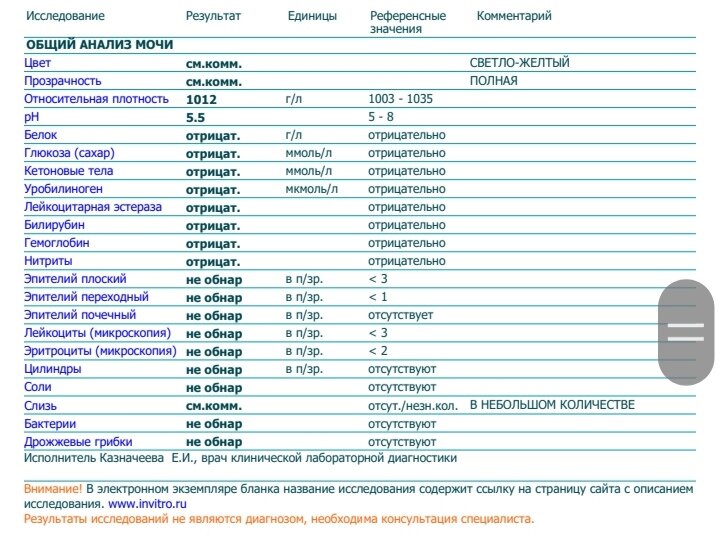
Task: Open the Глюкоза (сахар) link
Action: tap(69, 153)
